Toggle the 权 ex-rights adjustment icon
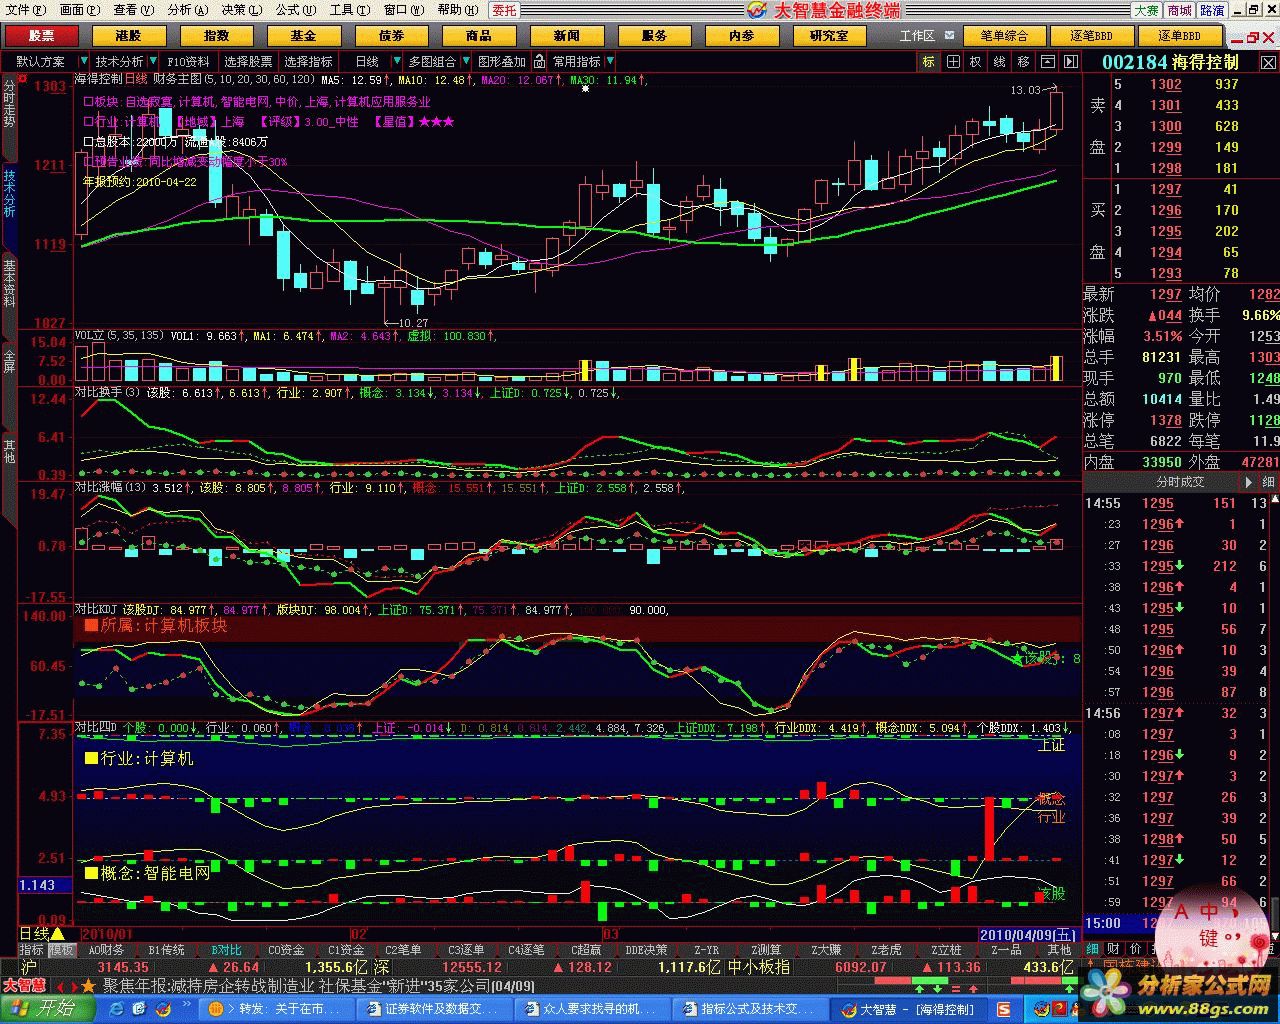 click(x=975, y=62)
